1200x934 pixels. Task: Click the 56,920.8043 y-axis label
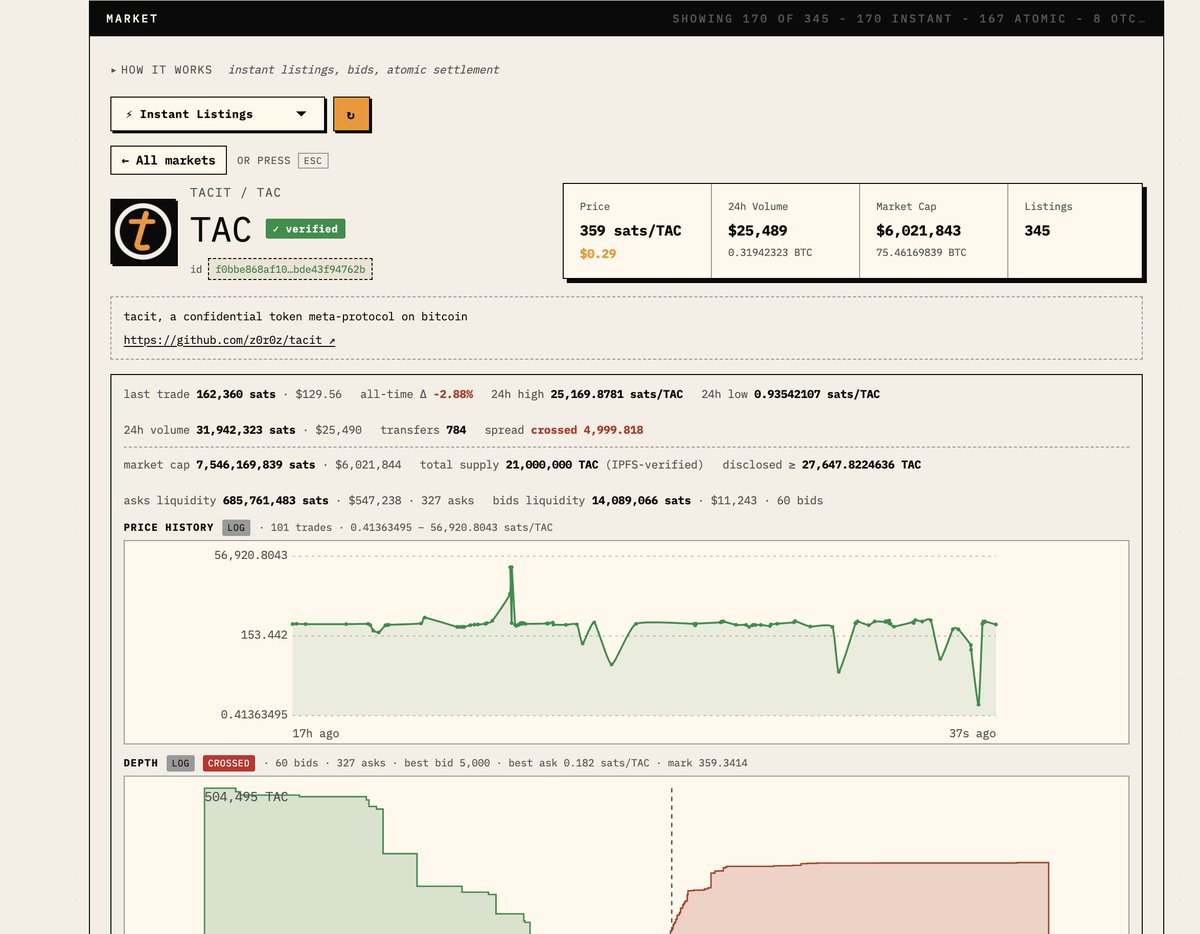(250, 555)
